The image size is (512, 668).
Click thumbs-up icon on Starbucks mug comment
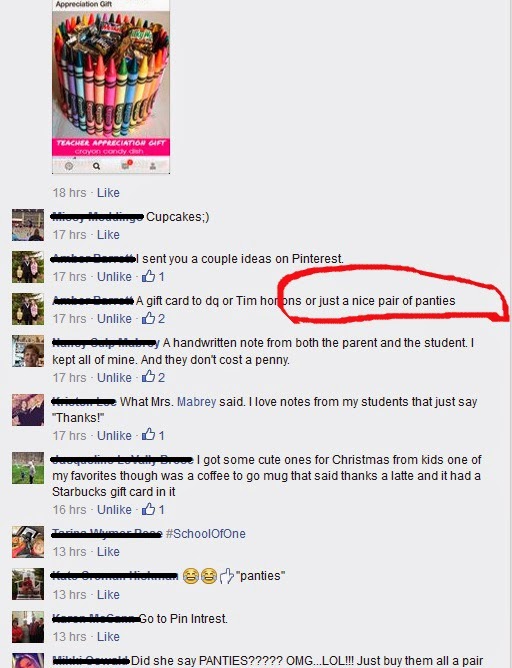click(x=148, y=509)
